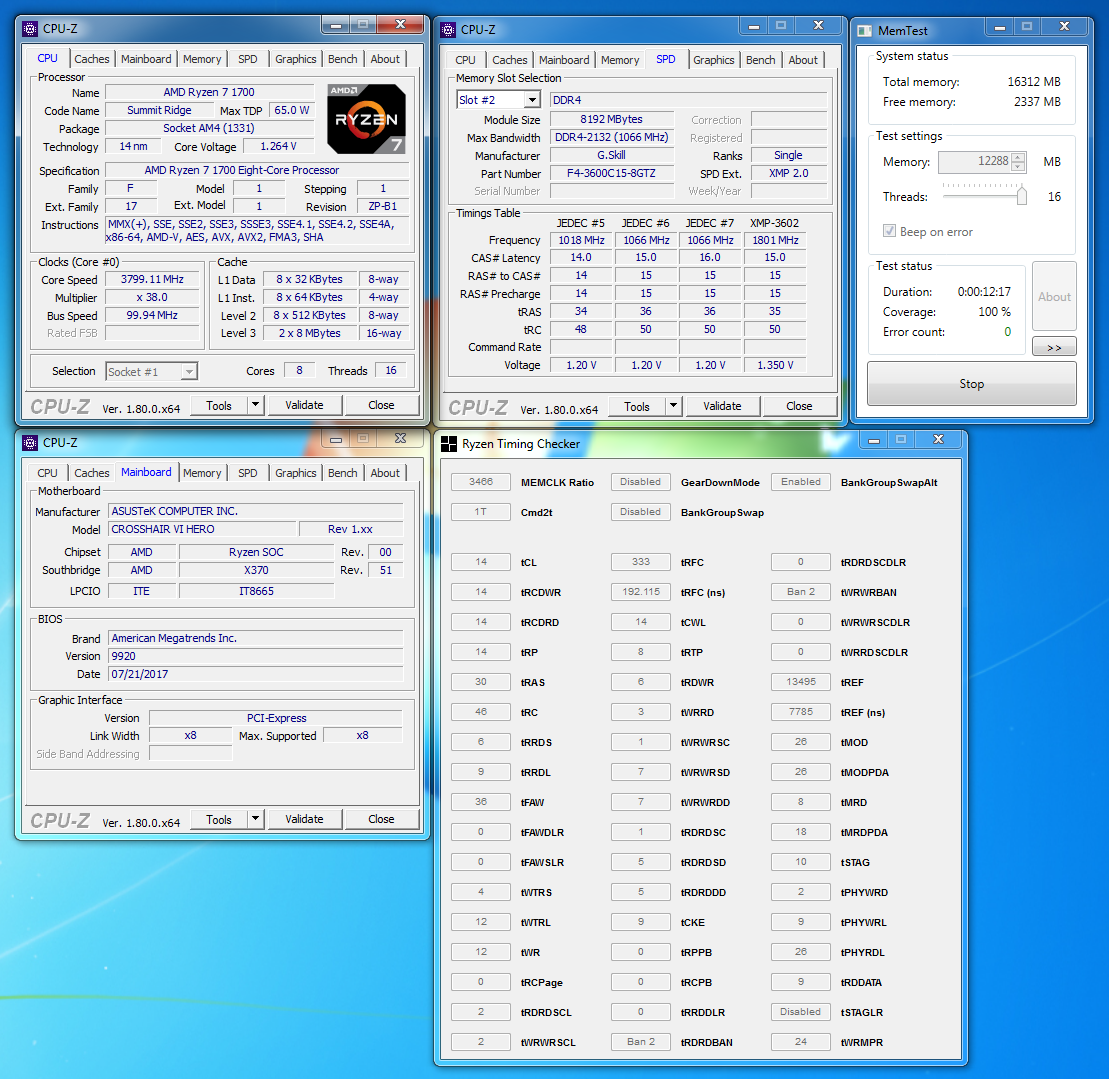Stop the MemTest run
The height and width of the screenshot is (1079, 1109).
tap(971, 383)
